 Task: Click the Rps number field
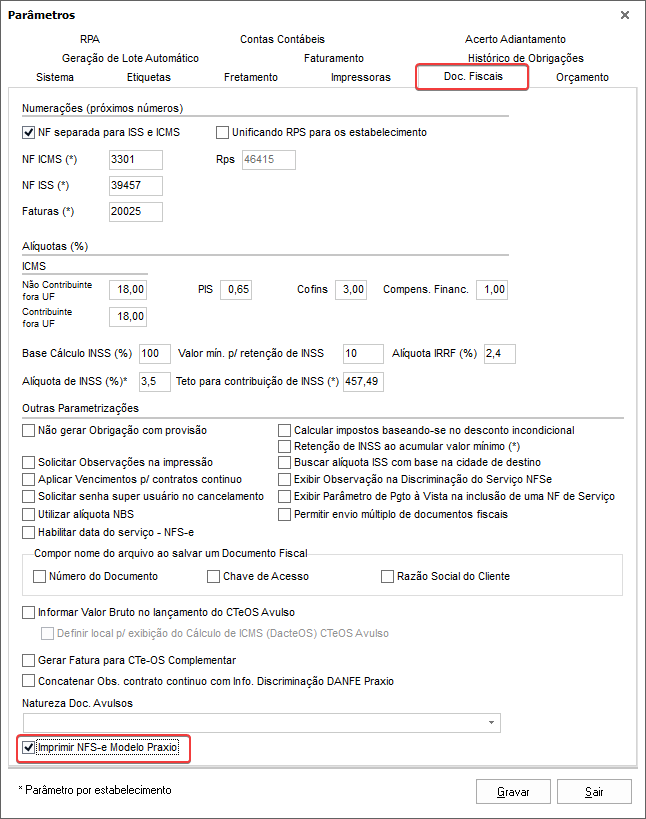point(269,160)
